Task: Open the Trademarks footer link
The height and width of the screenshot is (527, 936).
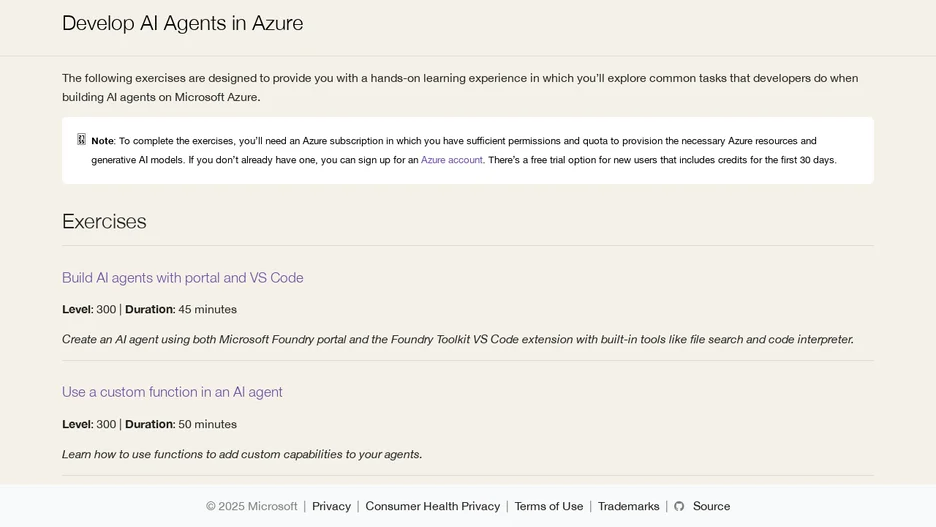Action: (629, 506)
